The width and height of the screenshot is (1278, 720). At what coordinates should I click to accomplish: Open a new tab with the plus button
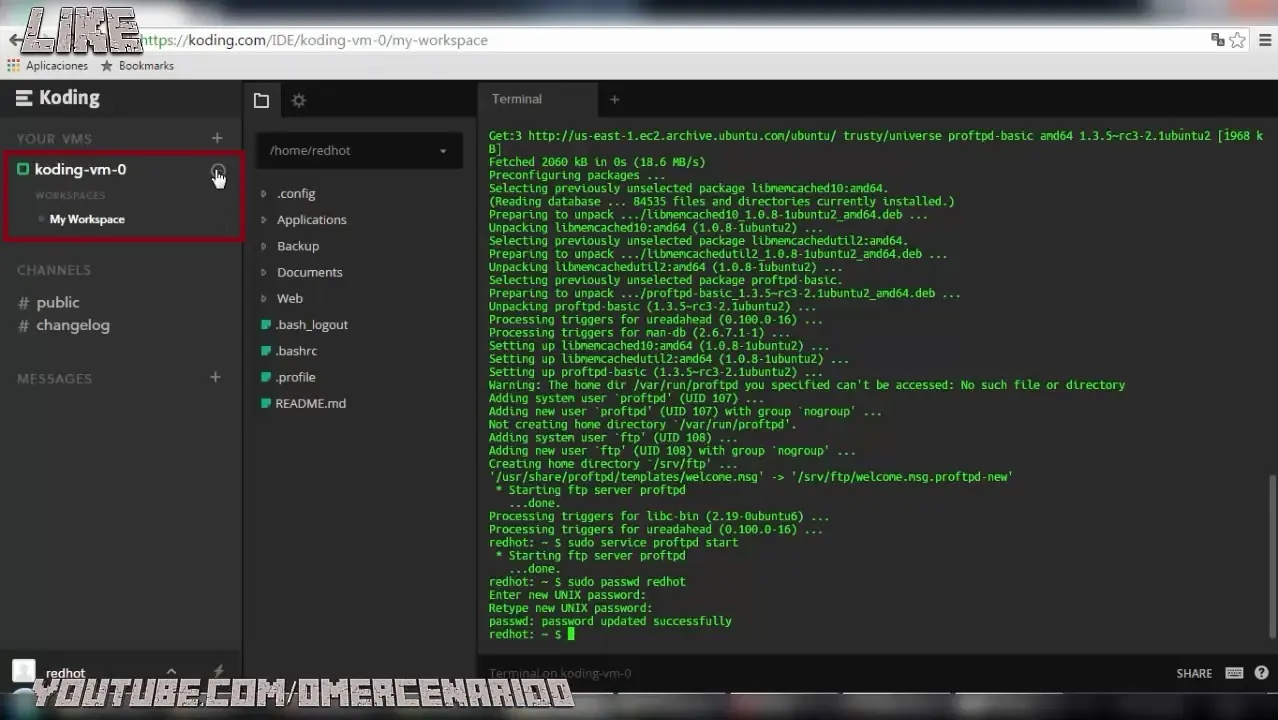[614, 99]
